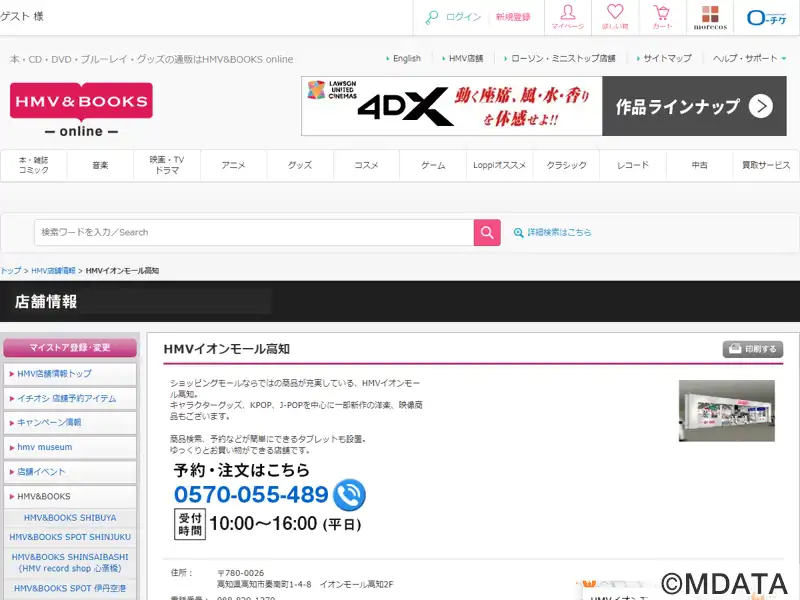
Task: Focus the search keyword input field
Action: coord(254,233)
